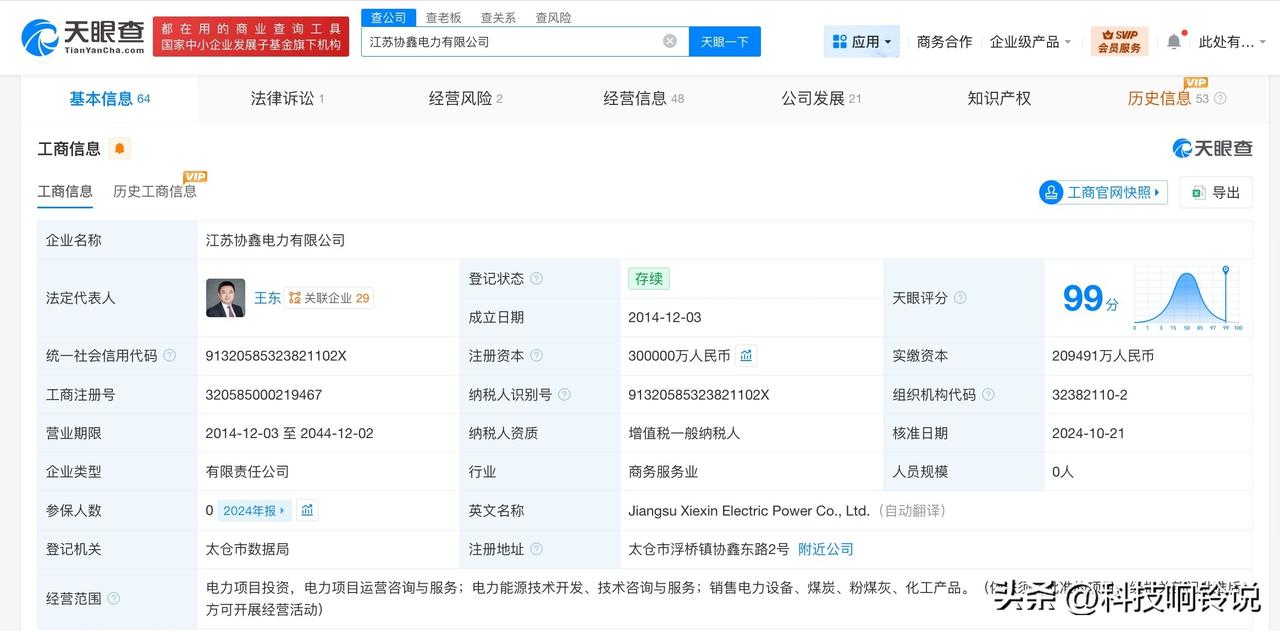Show help icon for 组织机构代码
The height and width of the screenshot is (631, 1280).
(x=988, y=394)
